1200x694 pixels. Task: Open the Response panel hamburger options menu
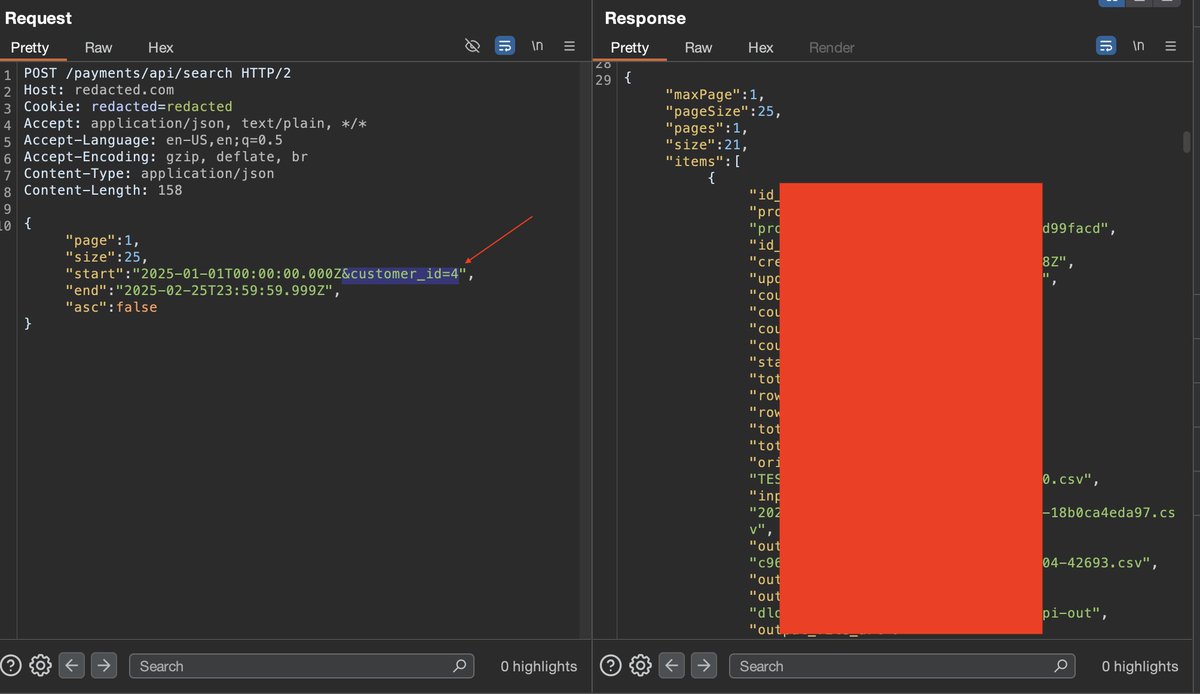[x=1170, y=46]
